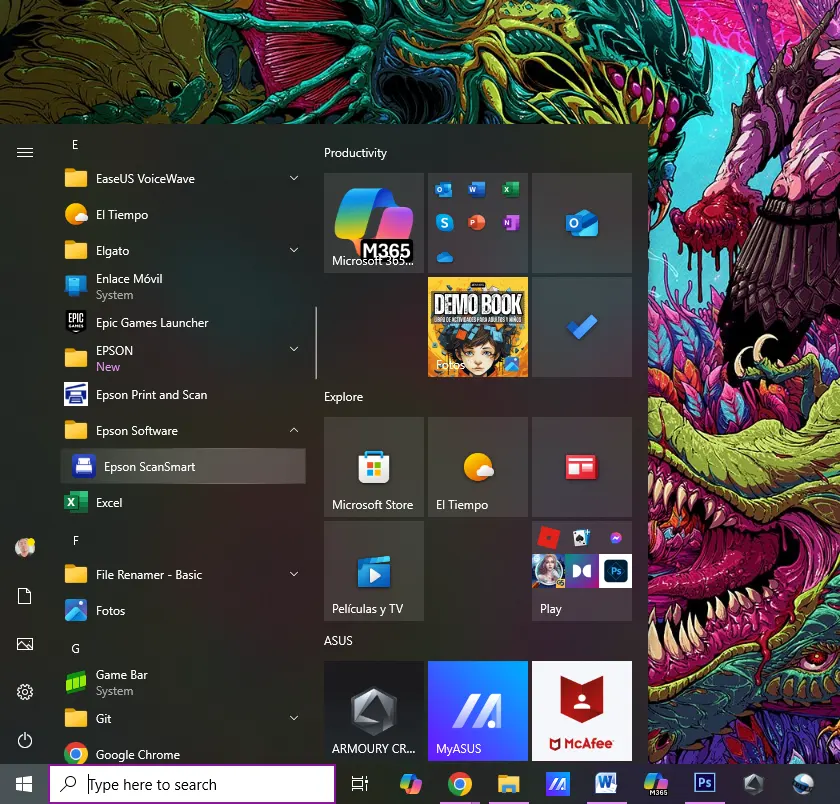
Task: Open the red News tile
Action: coord(582,467)
